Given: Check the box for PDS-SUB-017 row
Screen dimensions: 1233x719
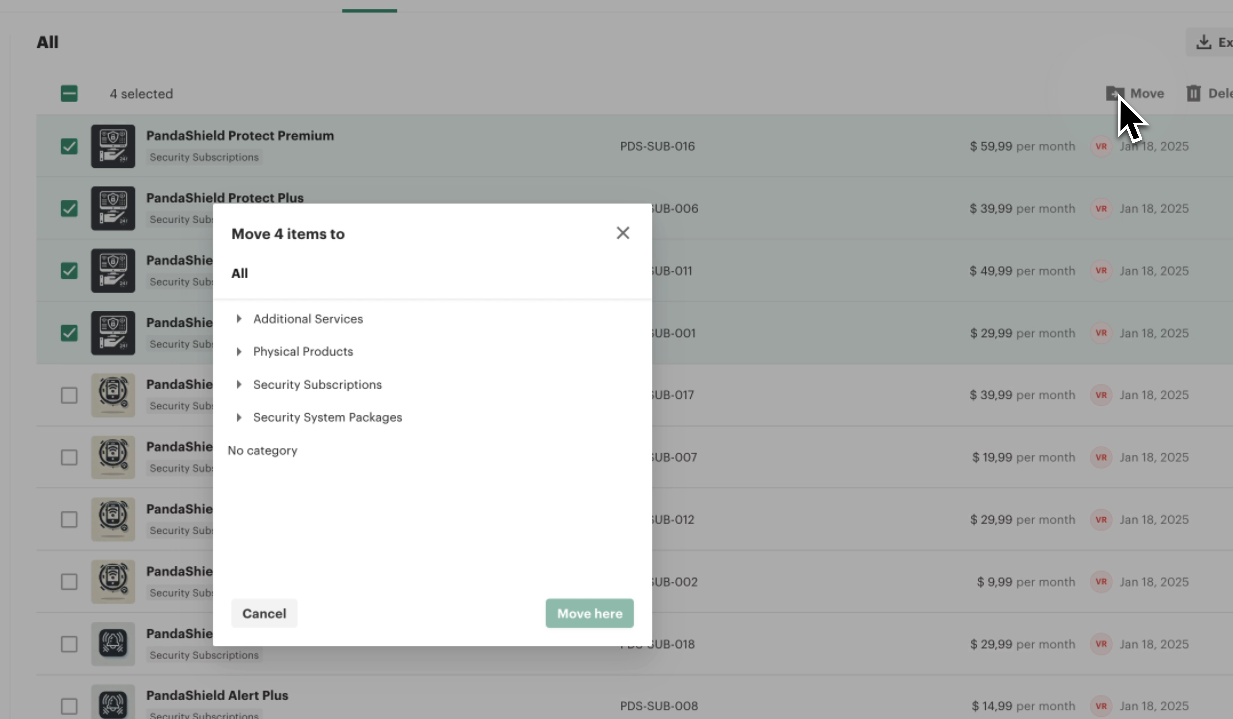Looking at the screenshot, I should [69, 395].
